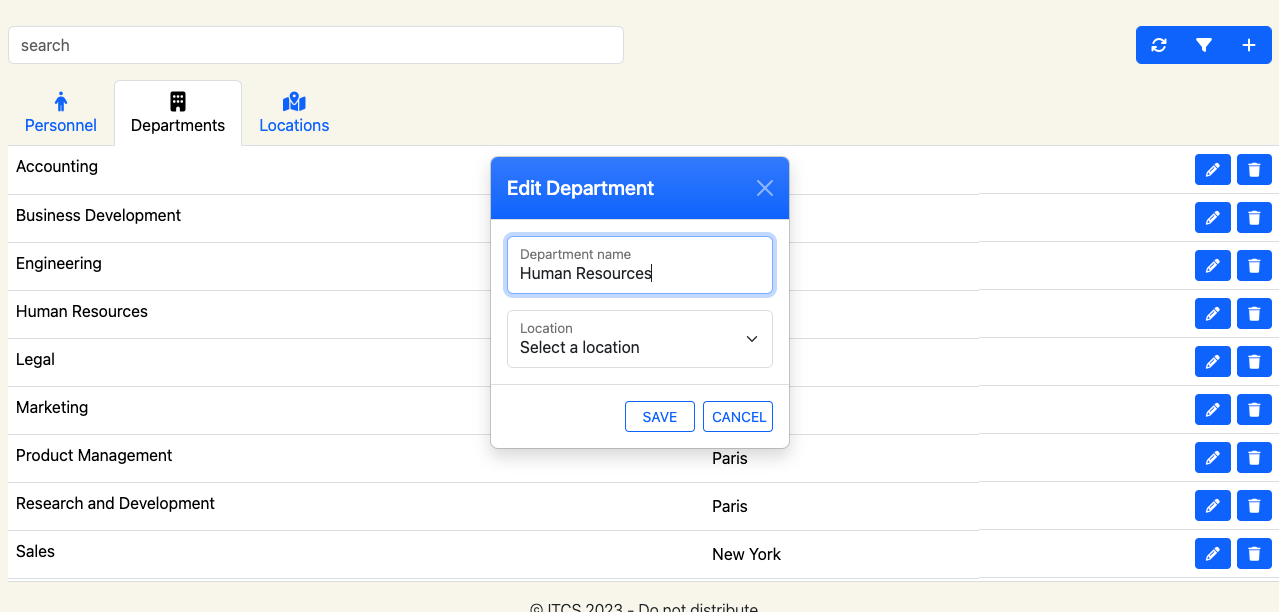
Task: Click trash icon for Legal row
Action: click(1254, 362)
